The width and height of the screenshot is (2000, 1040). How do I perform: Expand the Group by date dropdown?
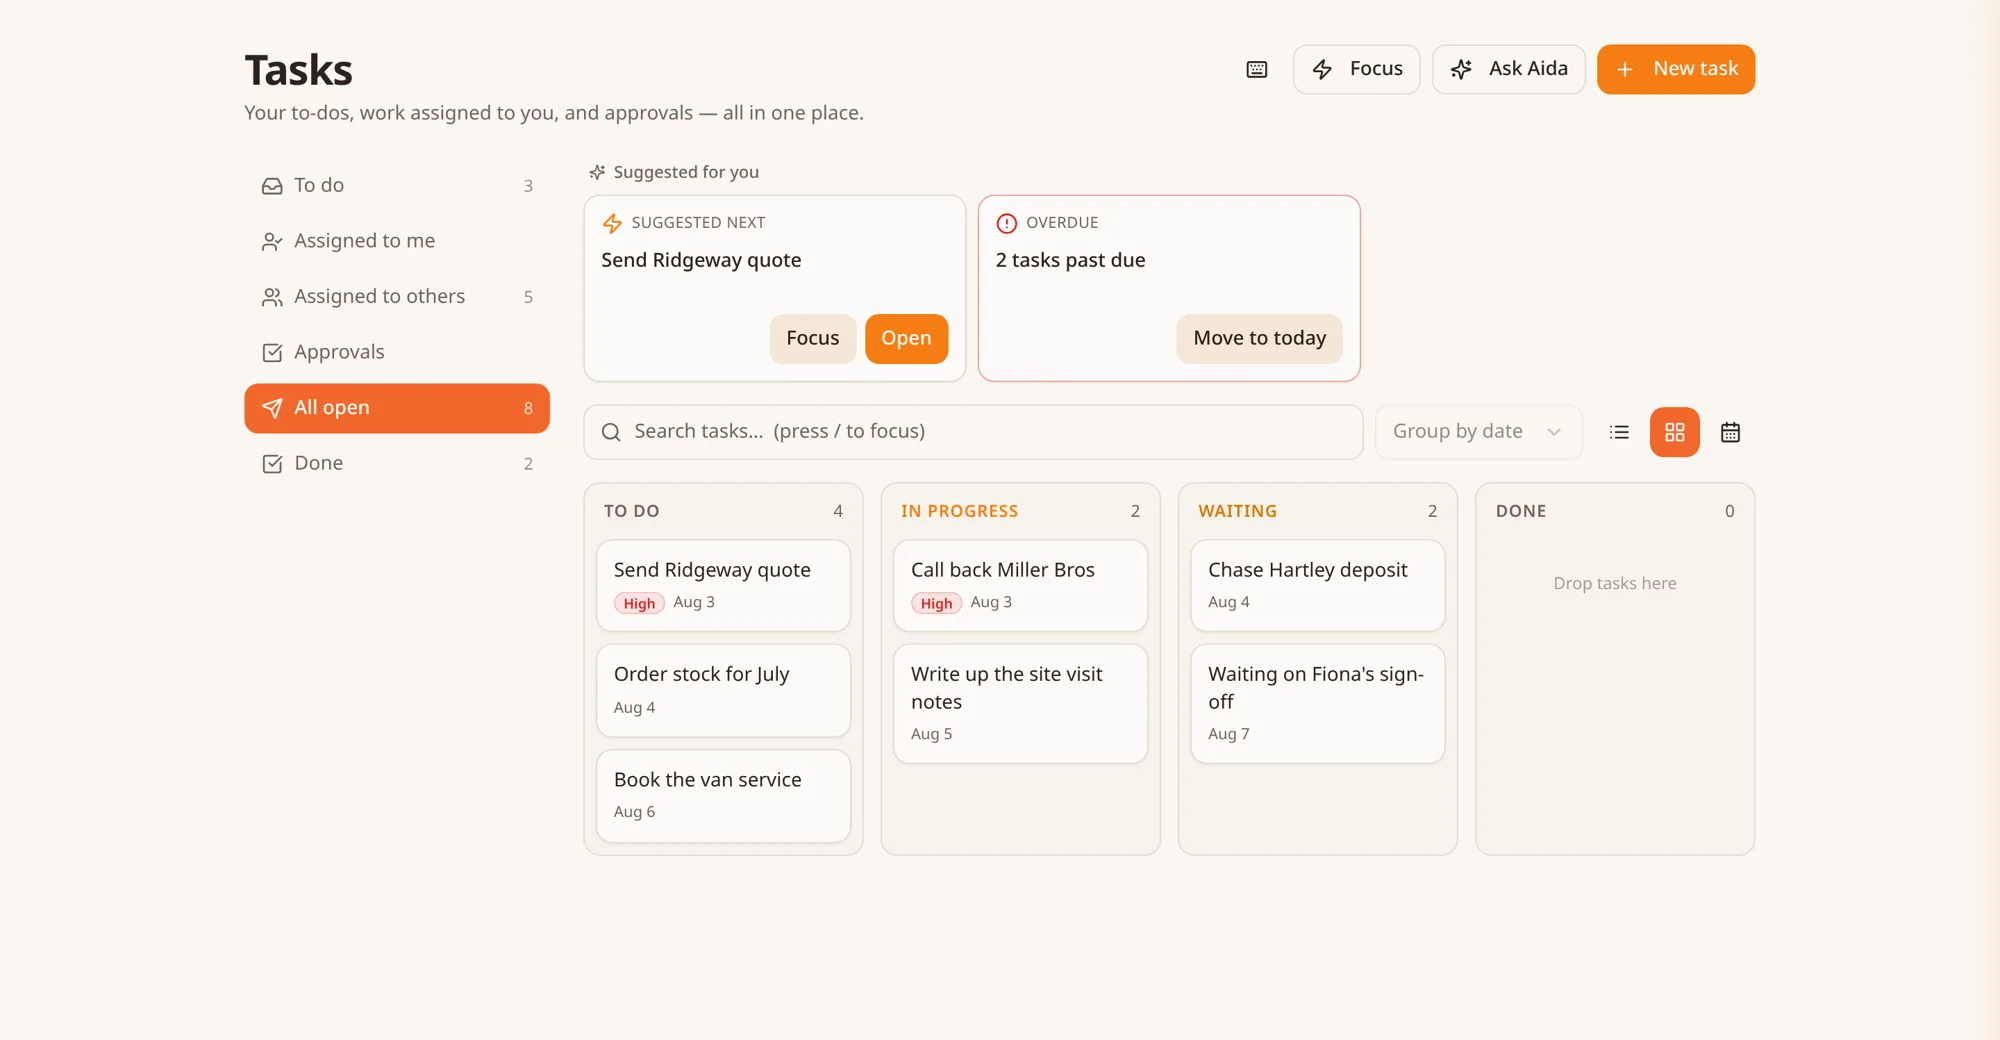pyautogui.click(x=1478, y=432)
